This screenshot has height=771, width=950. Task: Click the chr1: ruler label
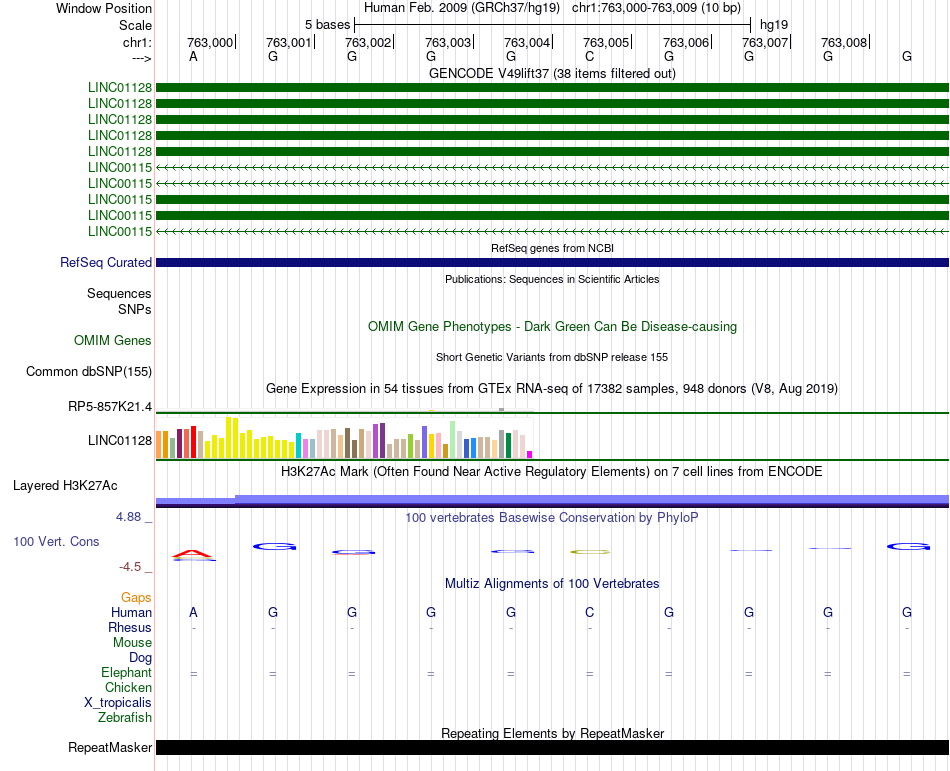click(x=137, y=42)
